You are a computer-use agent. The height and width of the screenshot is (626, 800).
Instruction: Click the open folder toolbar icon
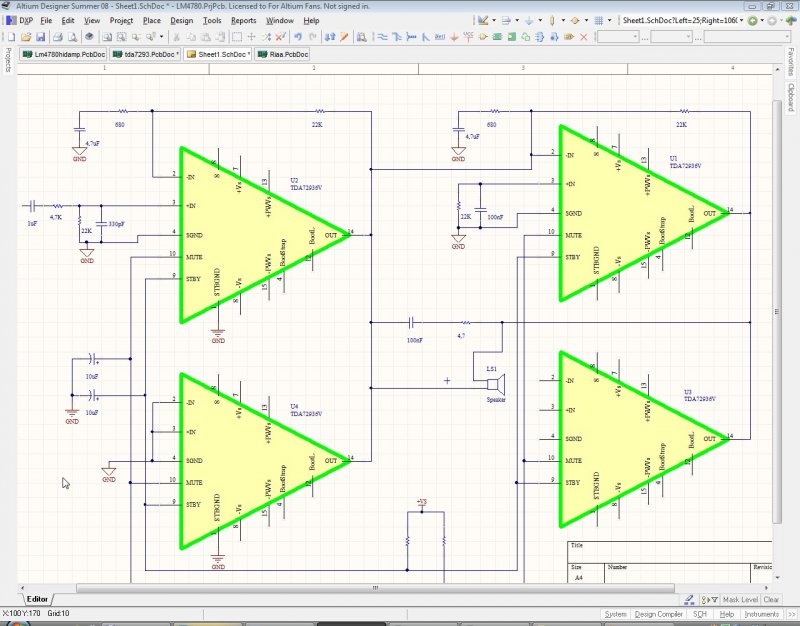(x=26, y=37)
